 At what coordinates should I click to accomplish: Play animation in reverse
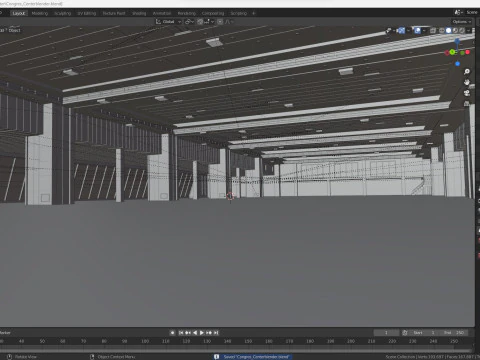(x=195, y=333)
